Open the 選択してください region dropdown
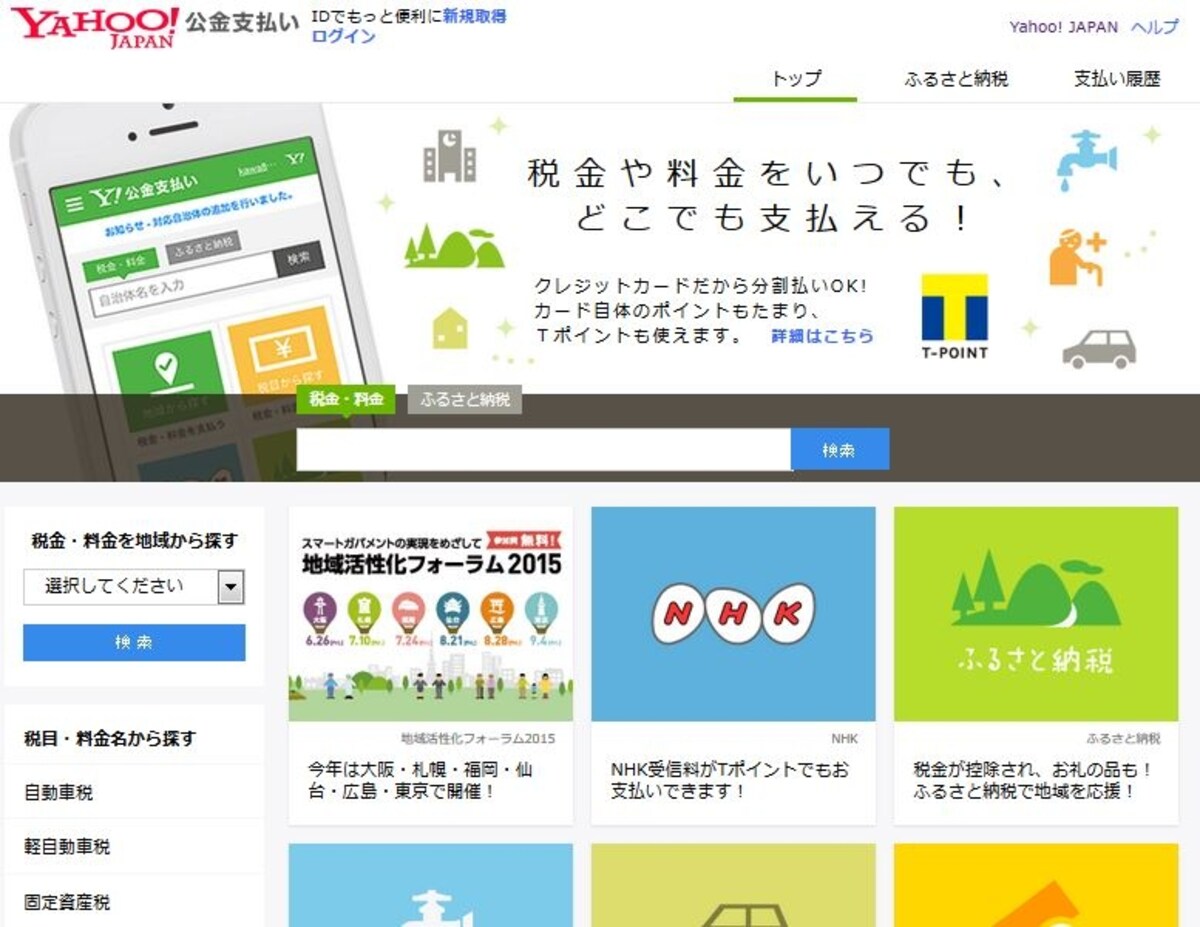 (133, 587)
